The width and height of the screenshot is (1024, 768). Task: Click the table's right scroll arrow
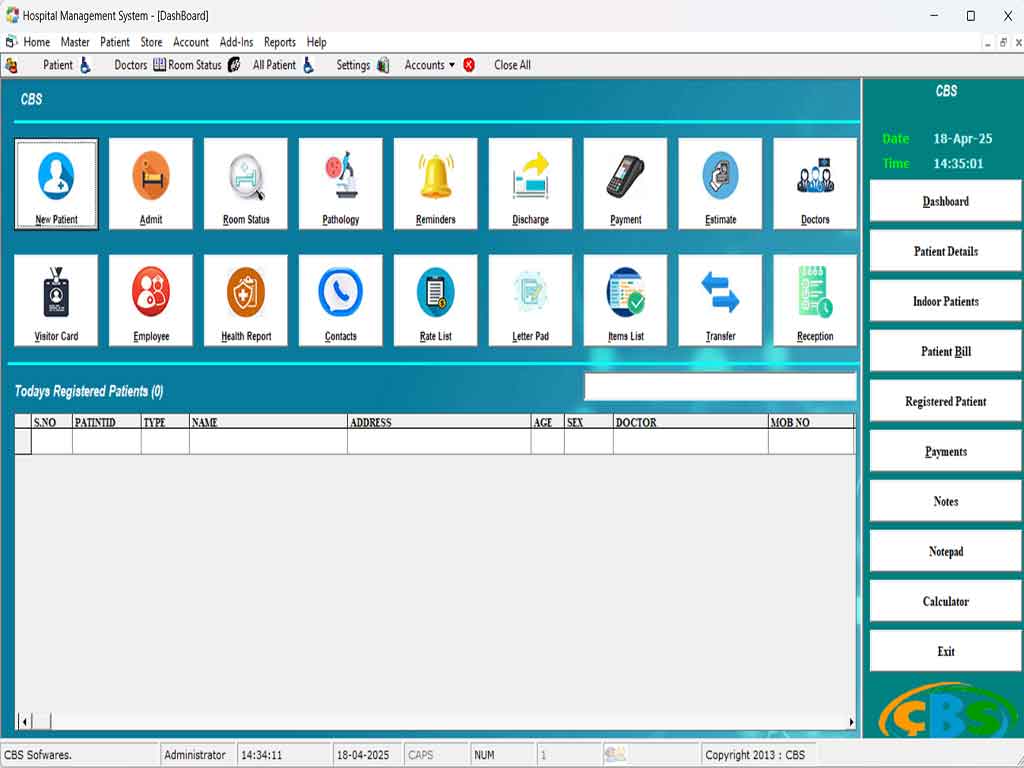(851, 721)
